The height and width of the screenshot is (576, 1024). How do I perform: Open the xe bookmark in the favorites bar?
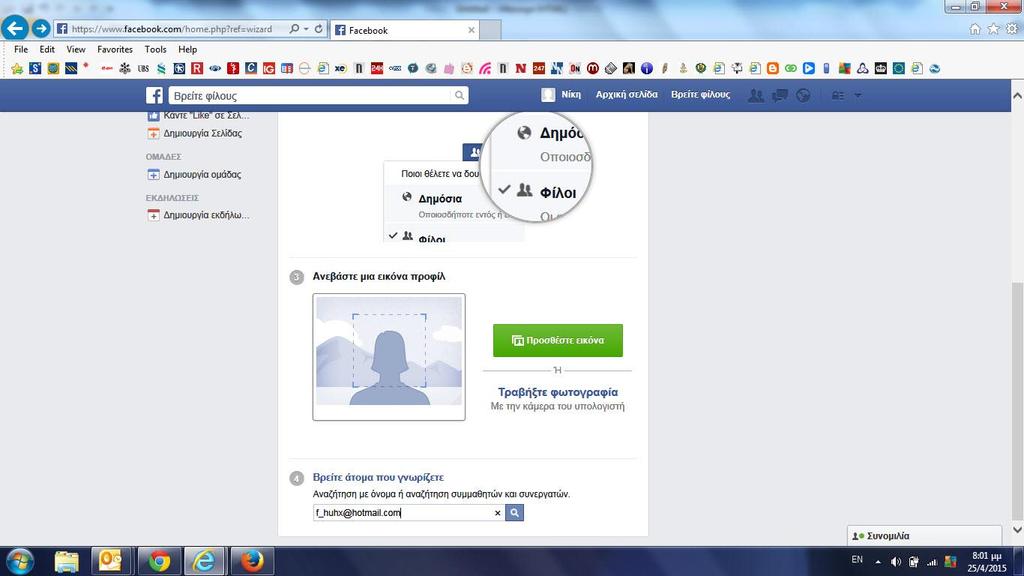(340, 69)
